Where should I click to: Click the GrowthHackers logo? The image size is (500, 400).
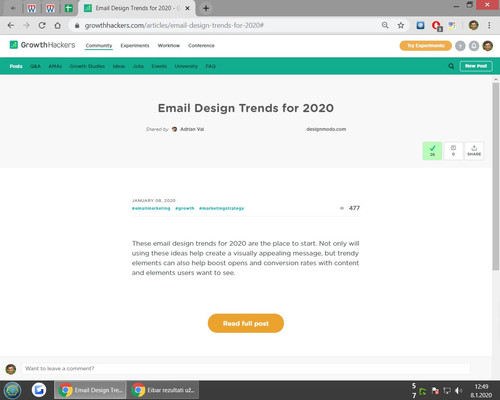(x=42, y=45)
